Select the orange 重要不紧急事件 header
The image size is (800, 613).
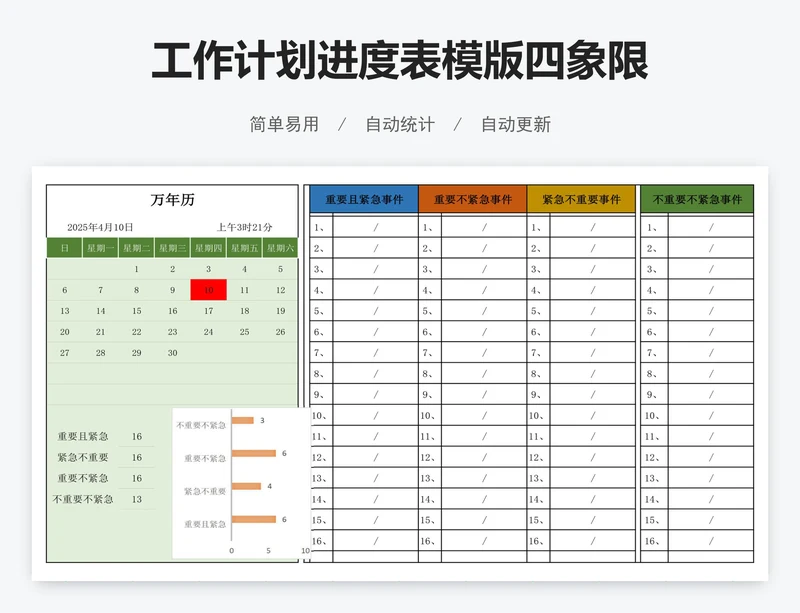[x=472, y=199]
